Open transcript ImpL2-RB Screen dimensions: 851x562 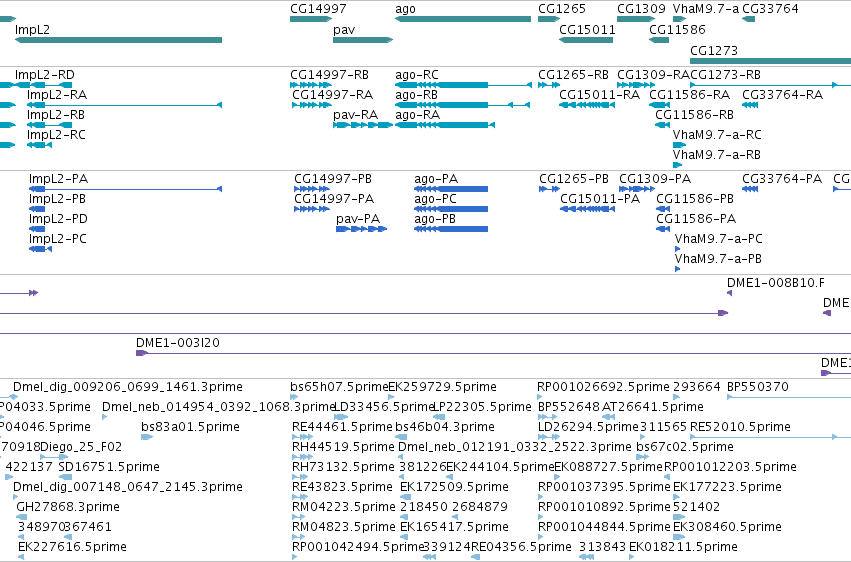56,115
